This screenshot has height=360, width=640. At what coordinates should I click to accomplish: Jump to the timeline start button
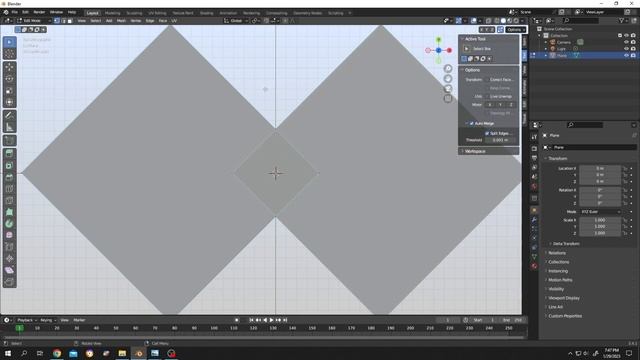[x=251, y=320]
